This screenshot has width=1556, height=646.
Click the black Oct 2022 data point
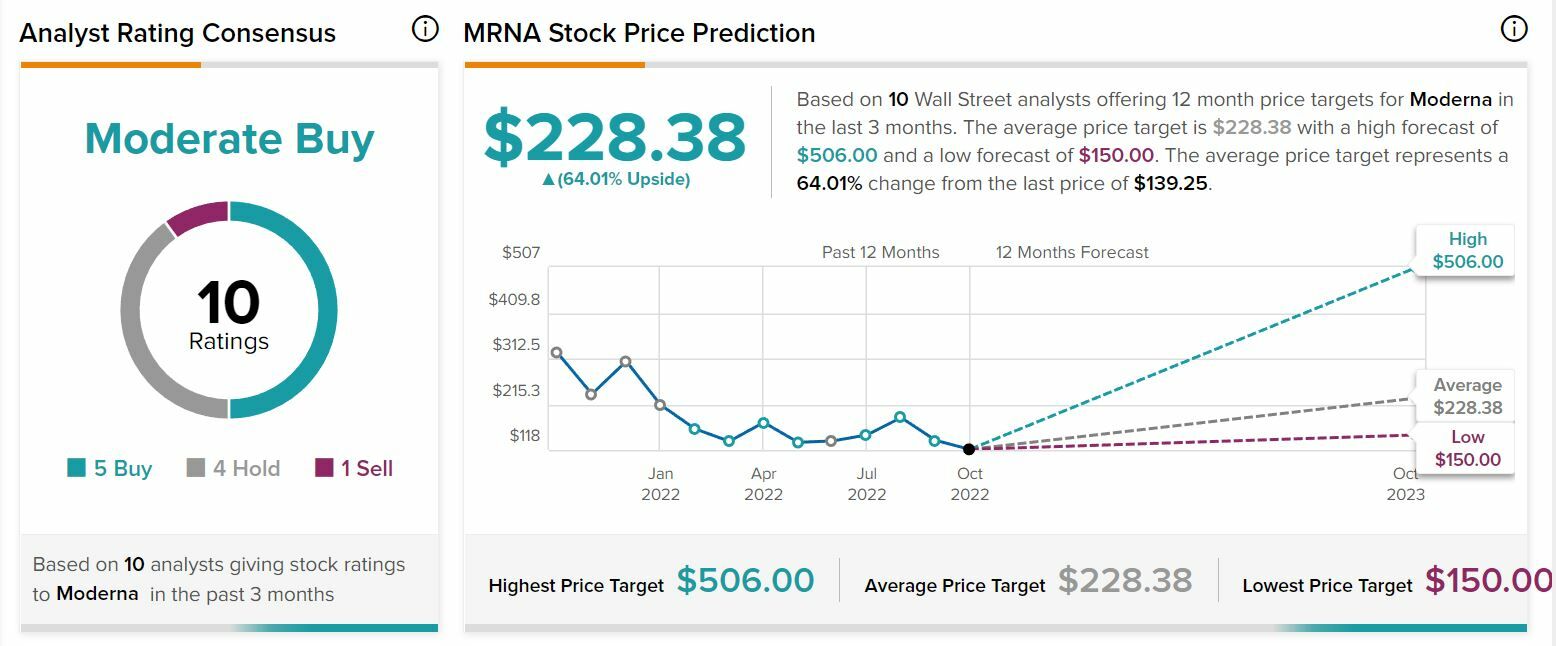(969, 449)
